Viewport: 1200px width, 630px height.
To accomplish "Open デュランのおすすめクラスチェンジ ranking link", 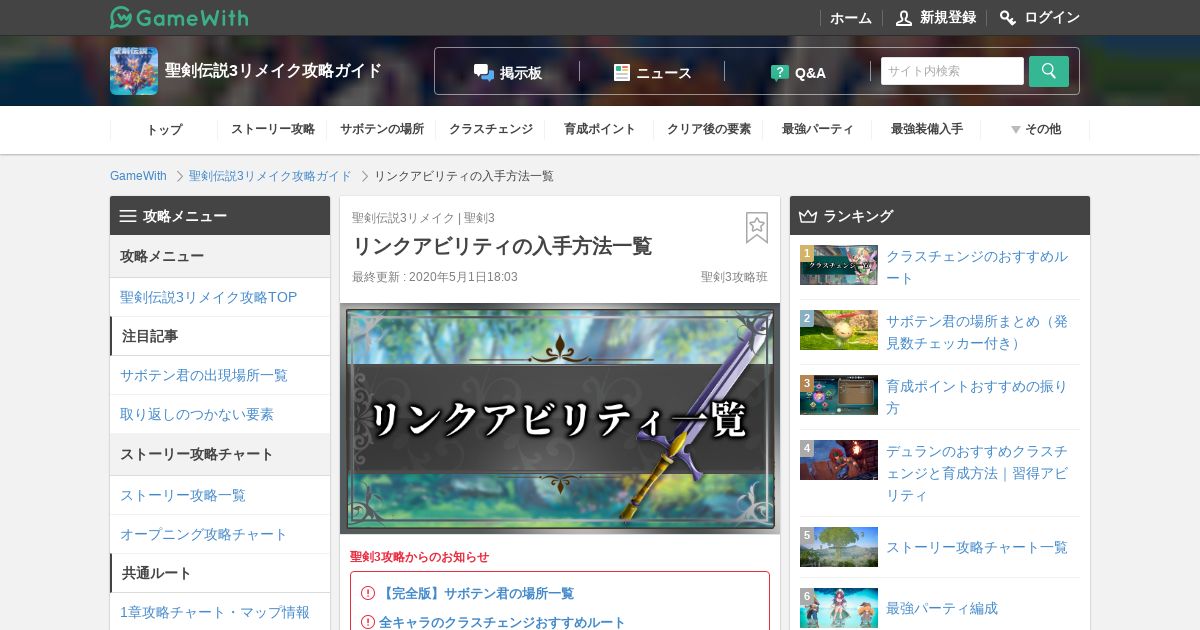I will coord(977,473).
